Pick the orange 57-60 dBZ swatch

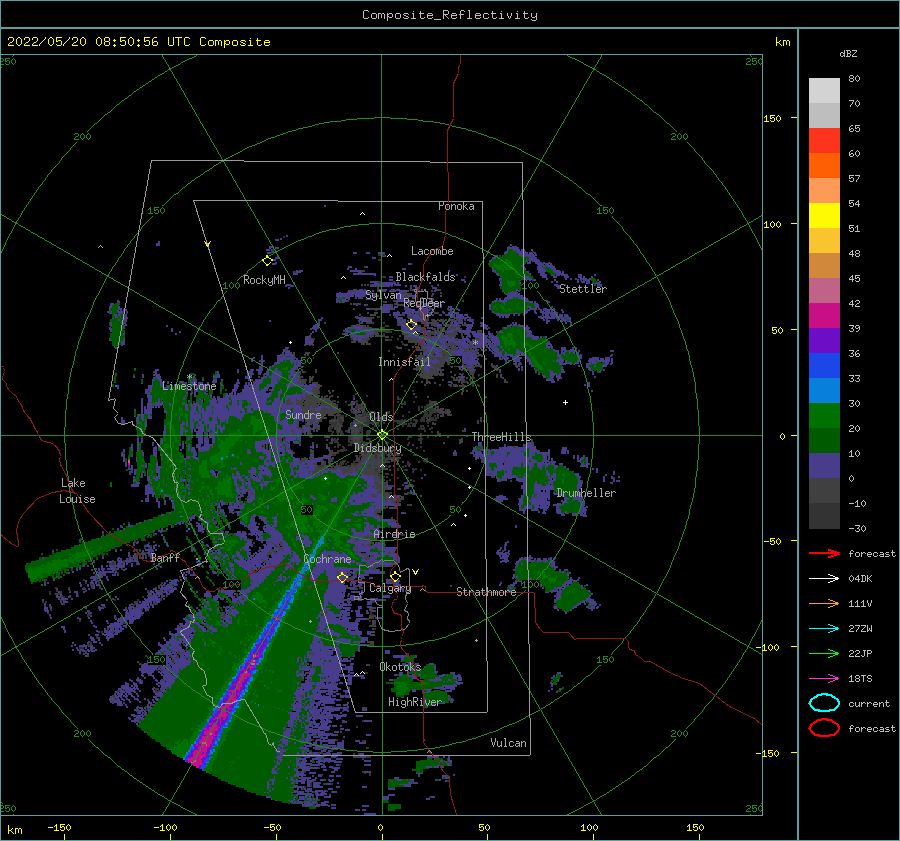tap(824, 165)
